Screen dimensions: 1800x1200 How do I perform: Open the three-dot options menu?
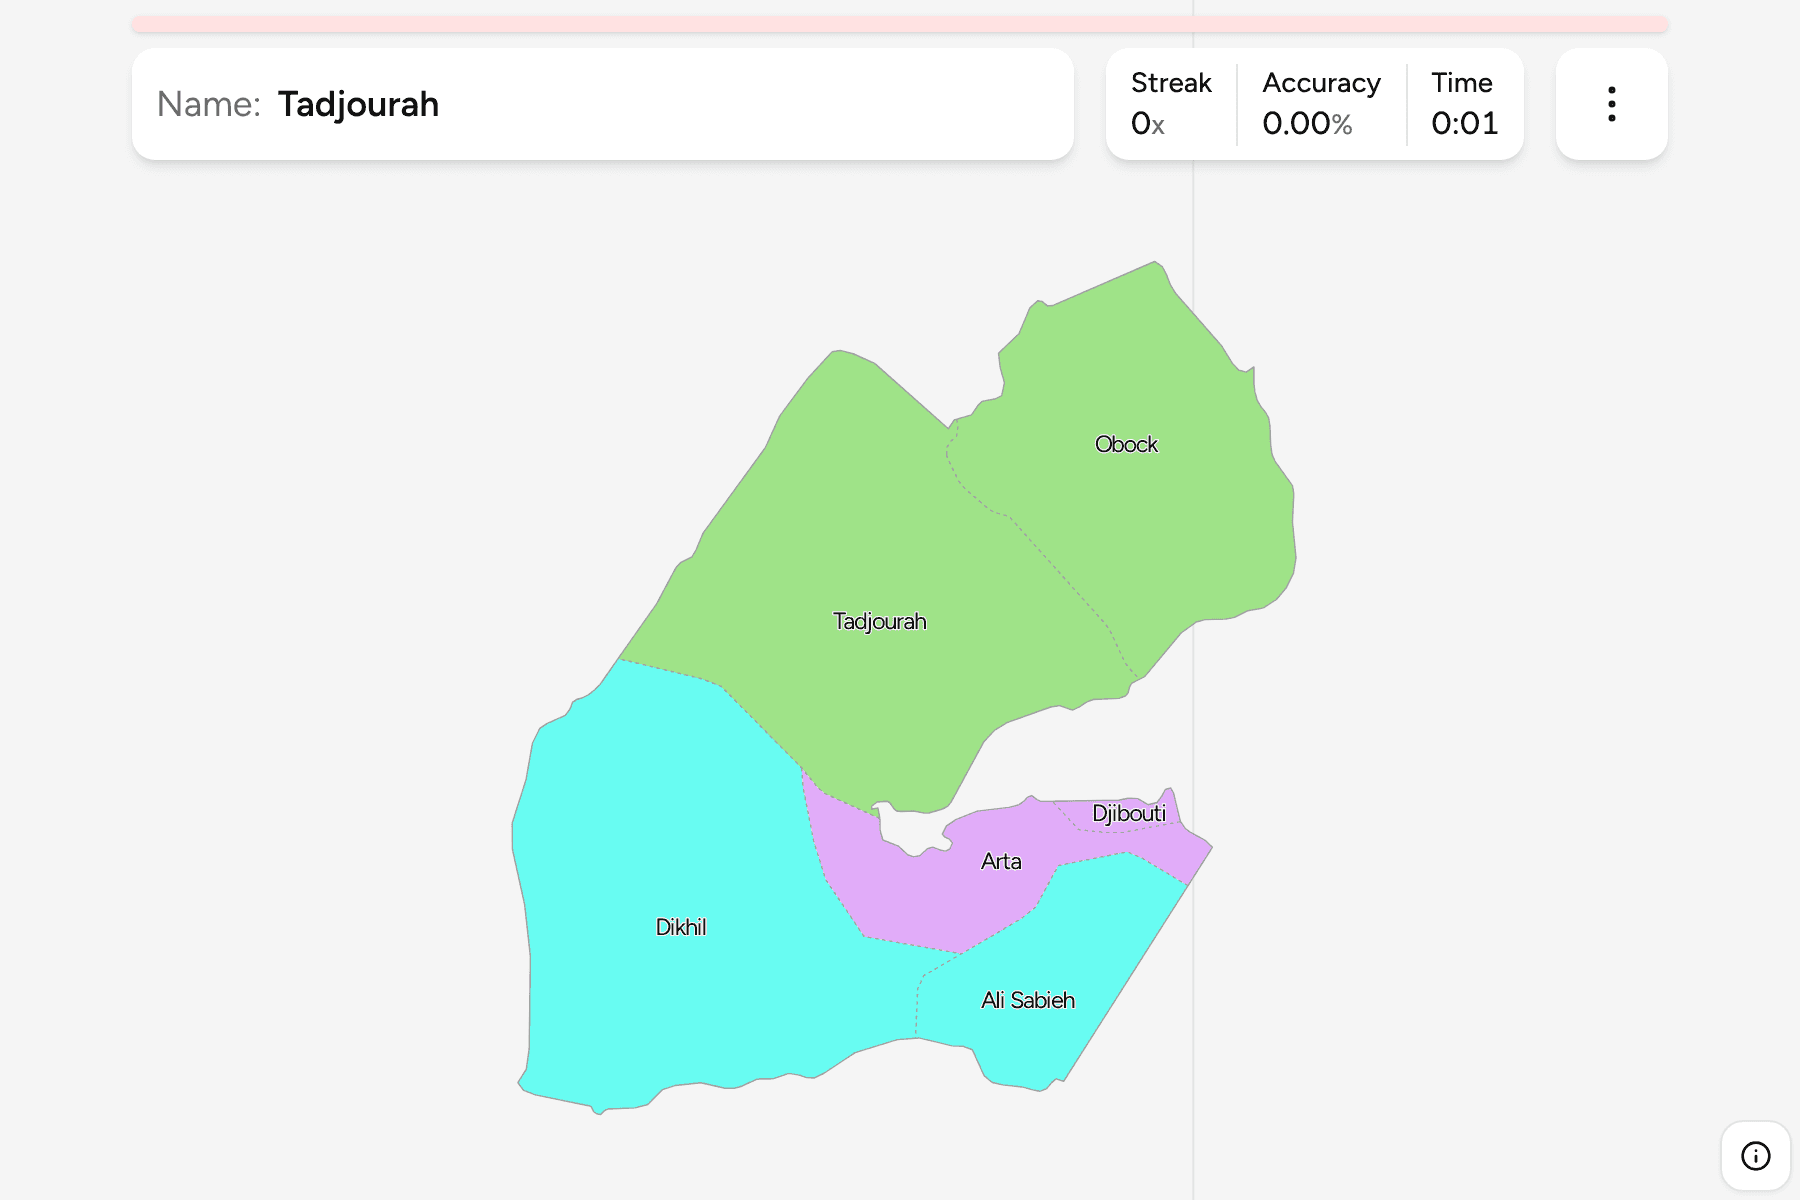pyautogui.click(x=1611, y=104)
